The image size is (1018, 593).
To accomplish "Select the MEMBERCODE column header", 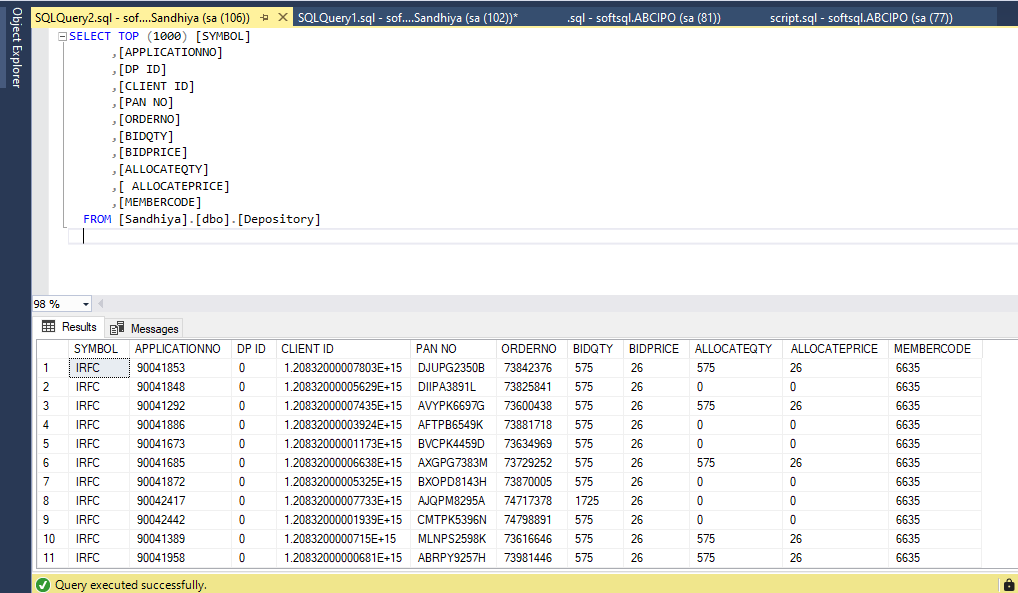I will tap(932, 349).
